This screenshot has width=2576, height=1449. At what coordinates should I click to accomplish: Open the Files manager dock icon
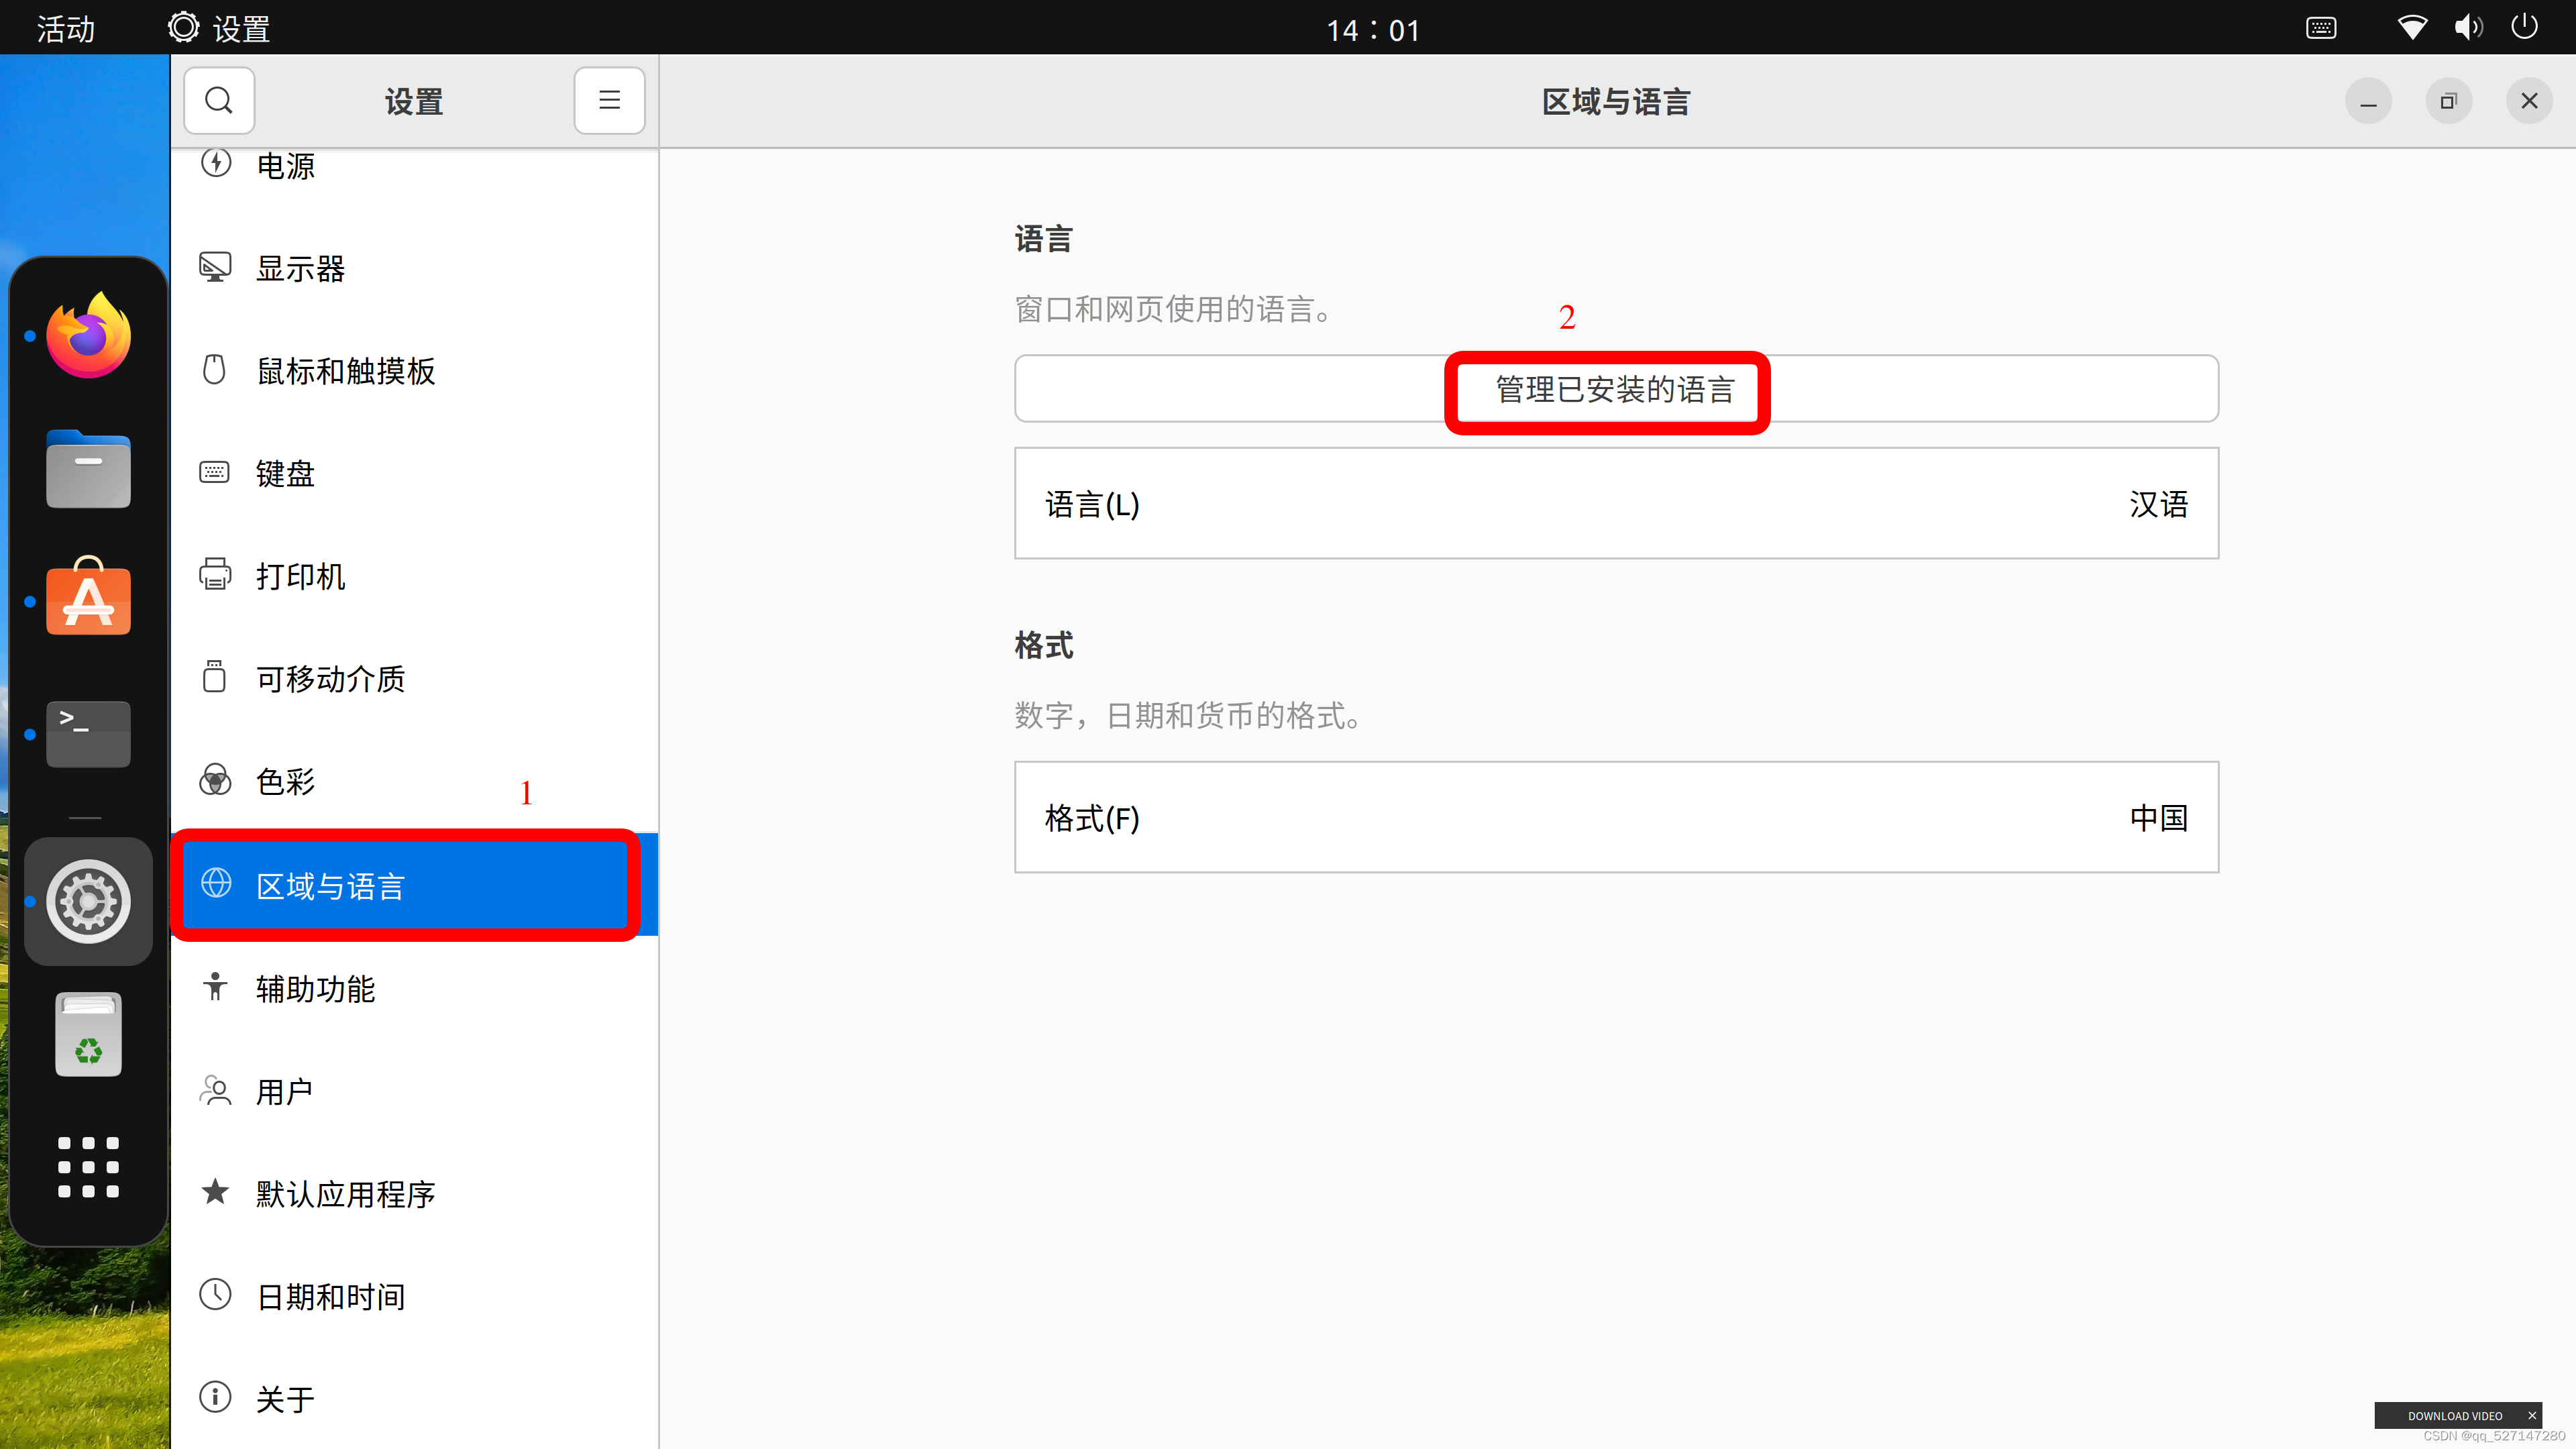coord(88,469)
